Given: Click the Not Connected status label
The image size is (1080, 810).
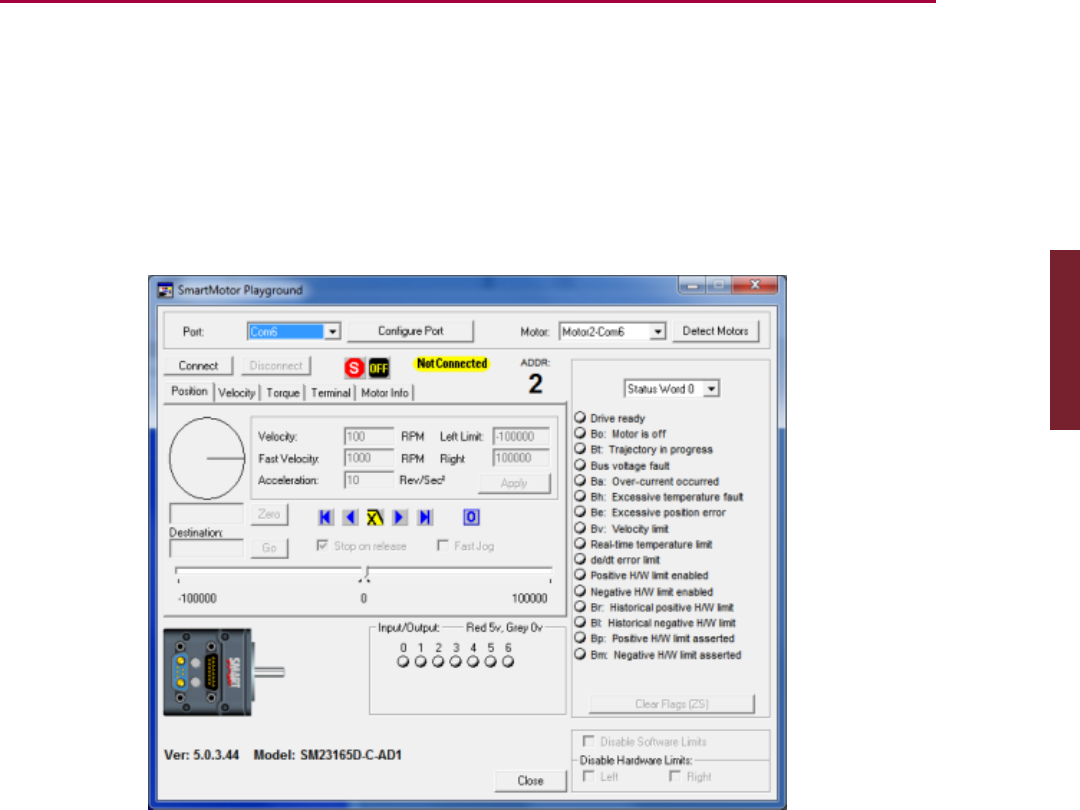Looking at the screenshot, I should pyautogui.click(x=452, y=364).
